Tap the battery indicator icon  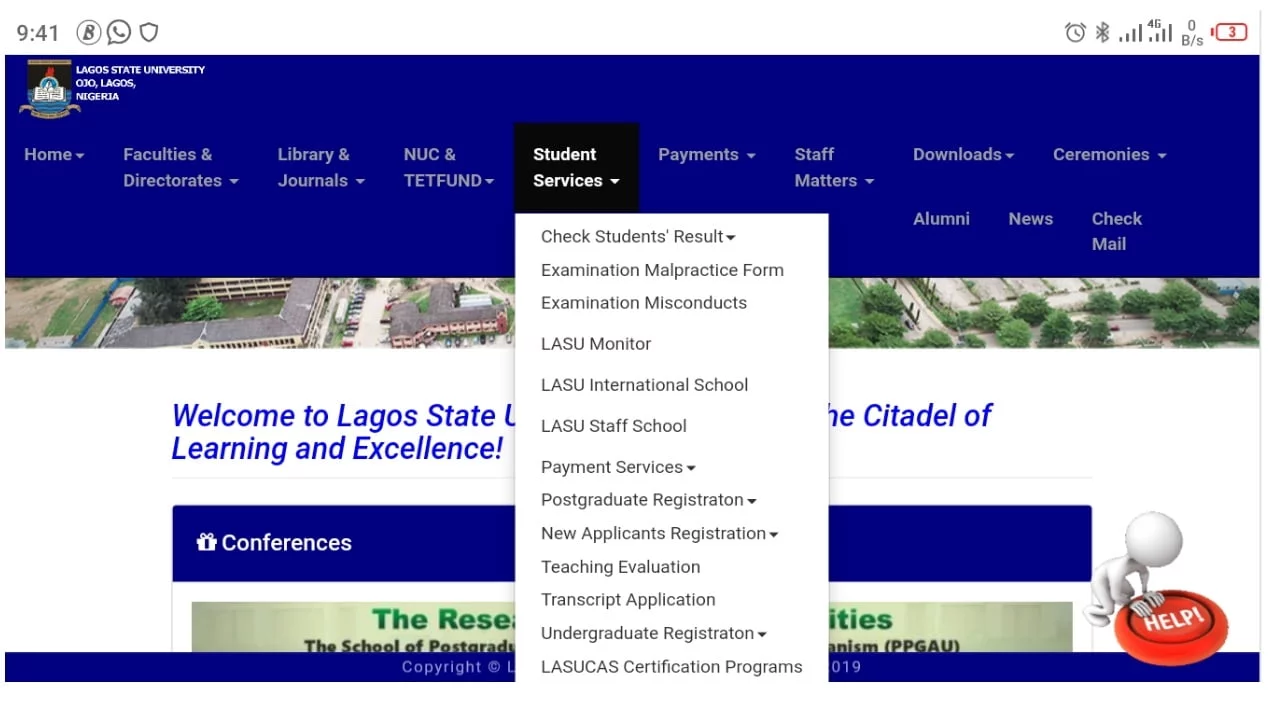pos(1230,33)
